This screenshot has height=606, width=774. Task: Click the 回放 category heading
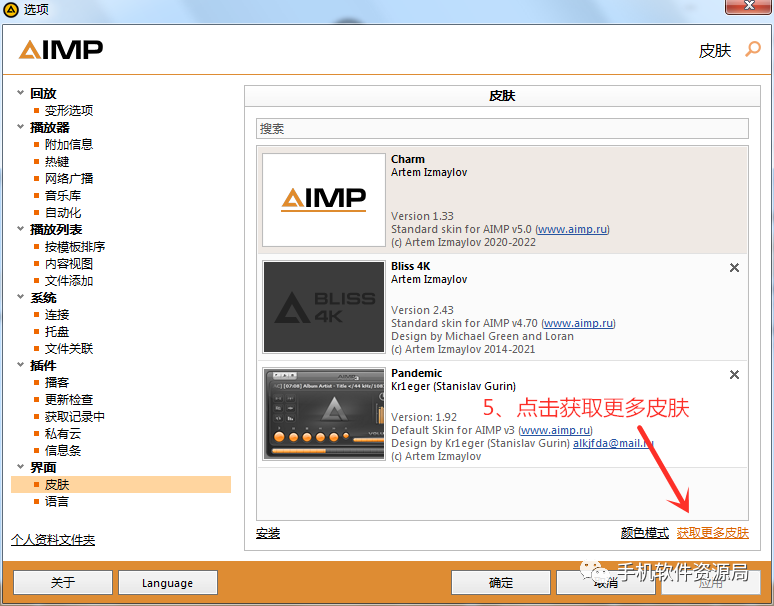coord(43,93)
